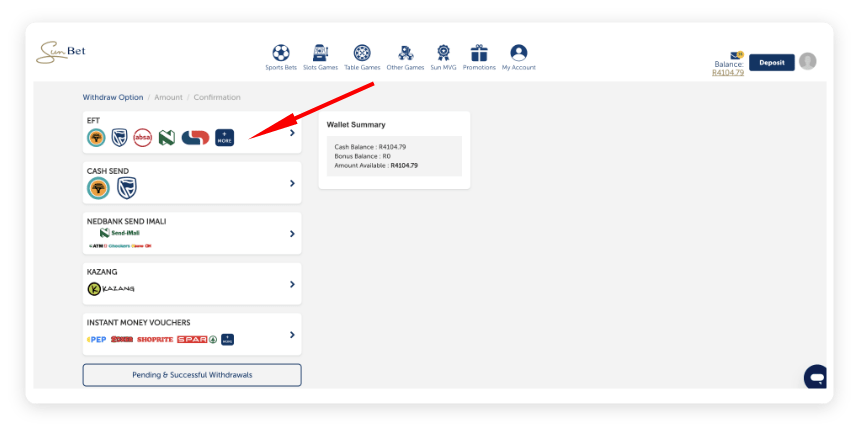Click the R4104.79 balance link
Viewport: 859px width, 432px height.
tap(728, 72)
